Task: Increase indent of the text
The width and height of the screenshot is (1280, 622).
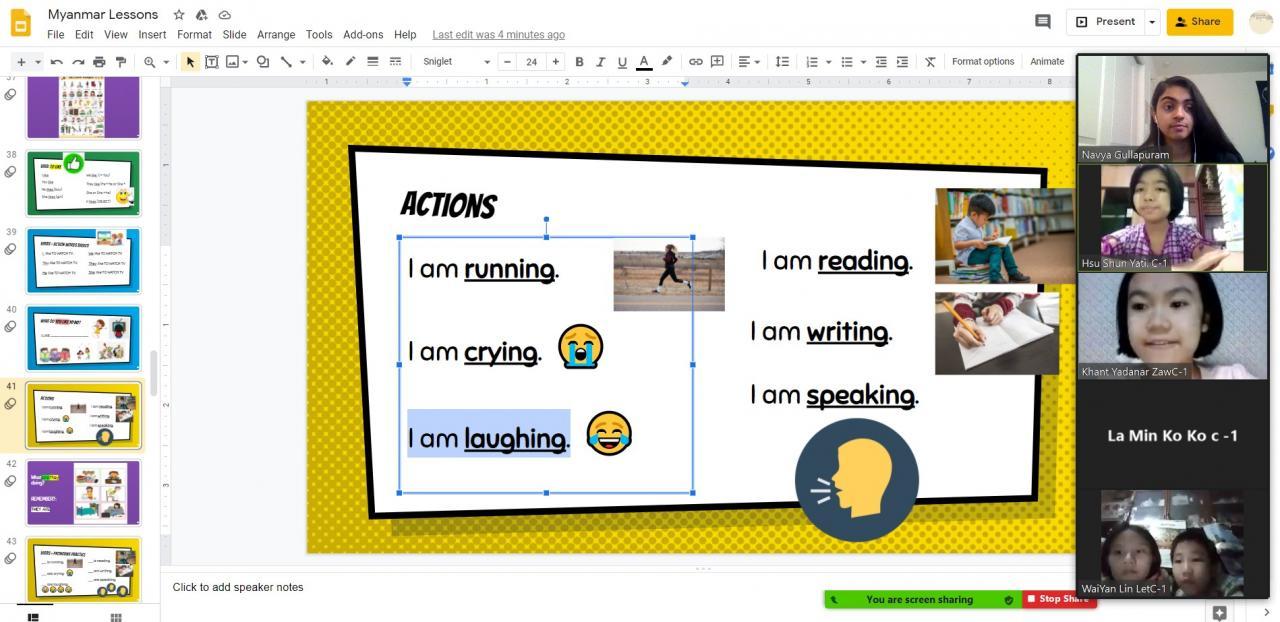Action: click(902, 62)
